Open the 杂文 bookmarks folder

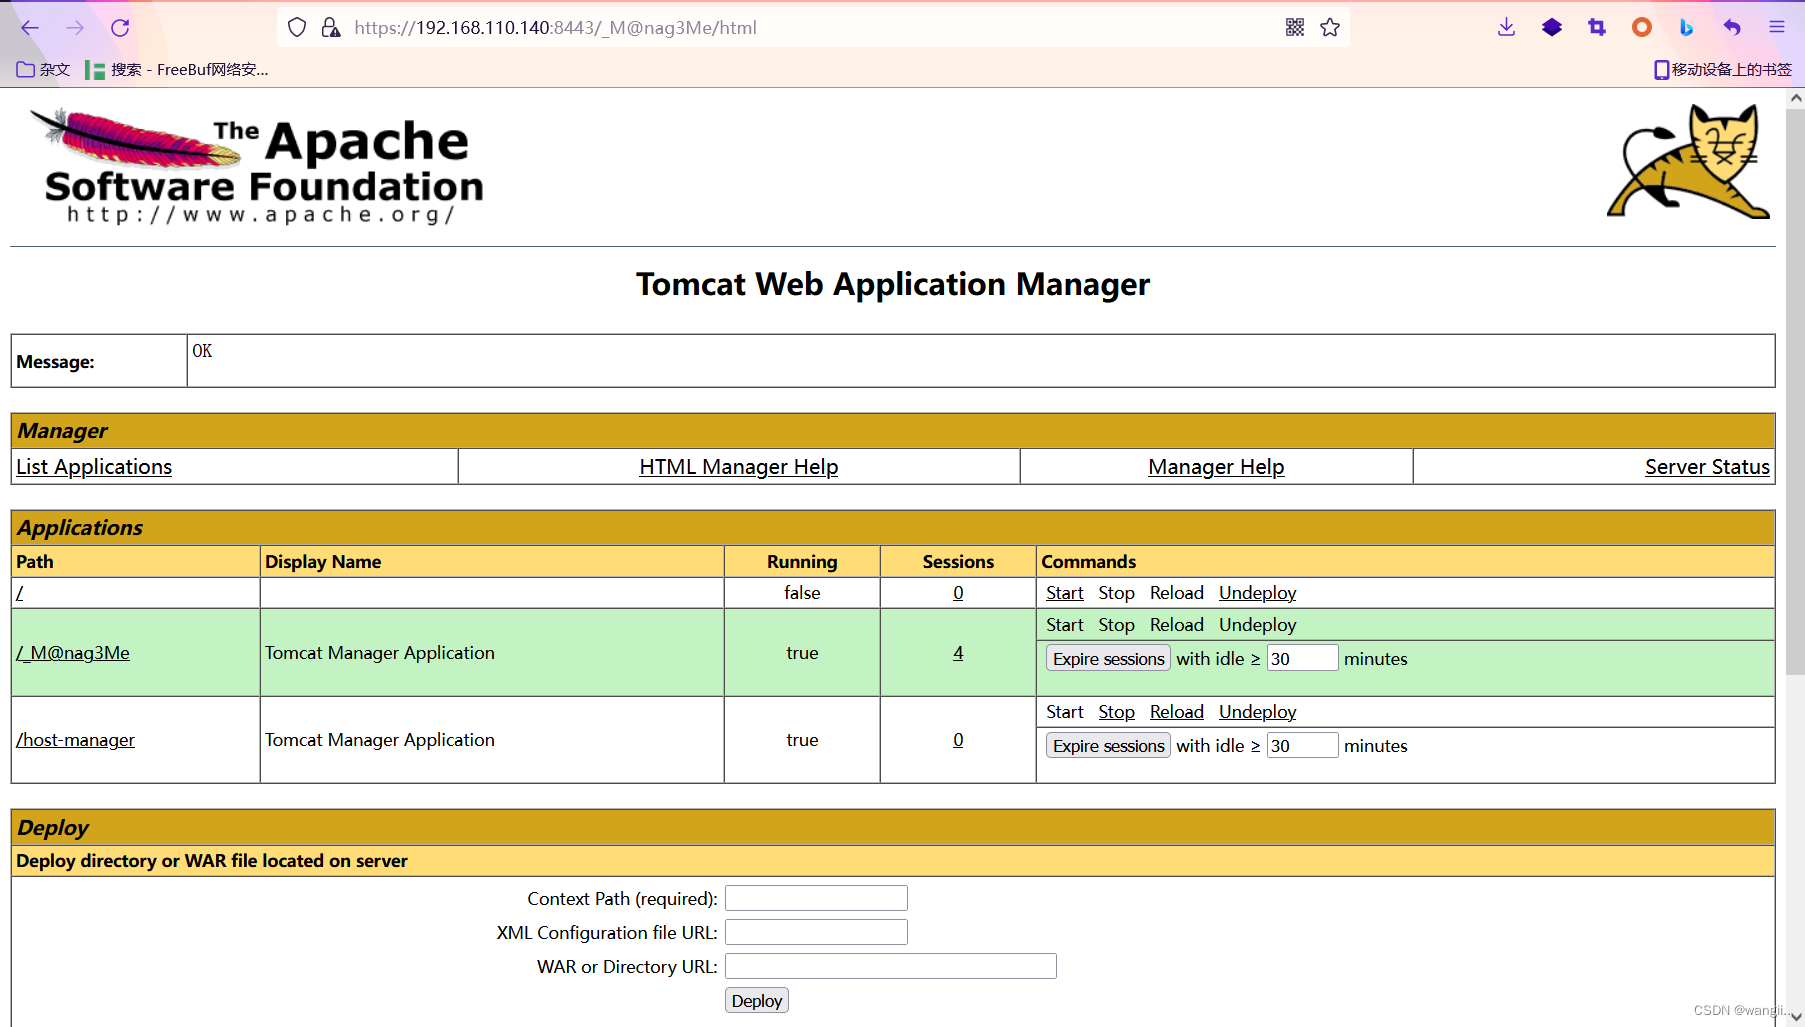pos(43,70)
